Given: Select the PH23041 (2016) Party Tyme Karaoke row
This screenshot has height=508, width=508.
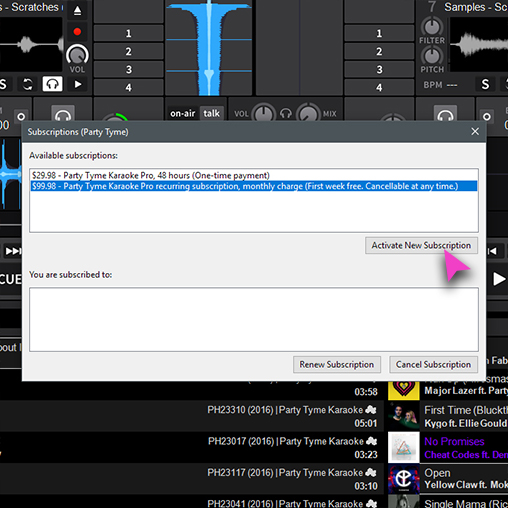Looking at the screenshot, I should pos(192,502).
